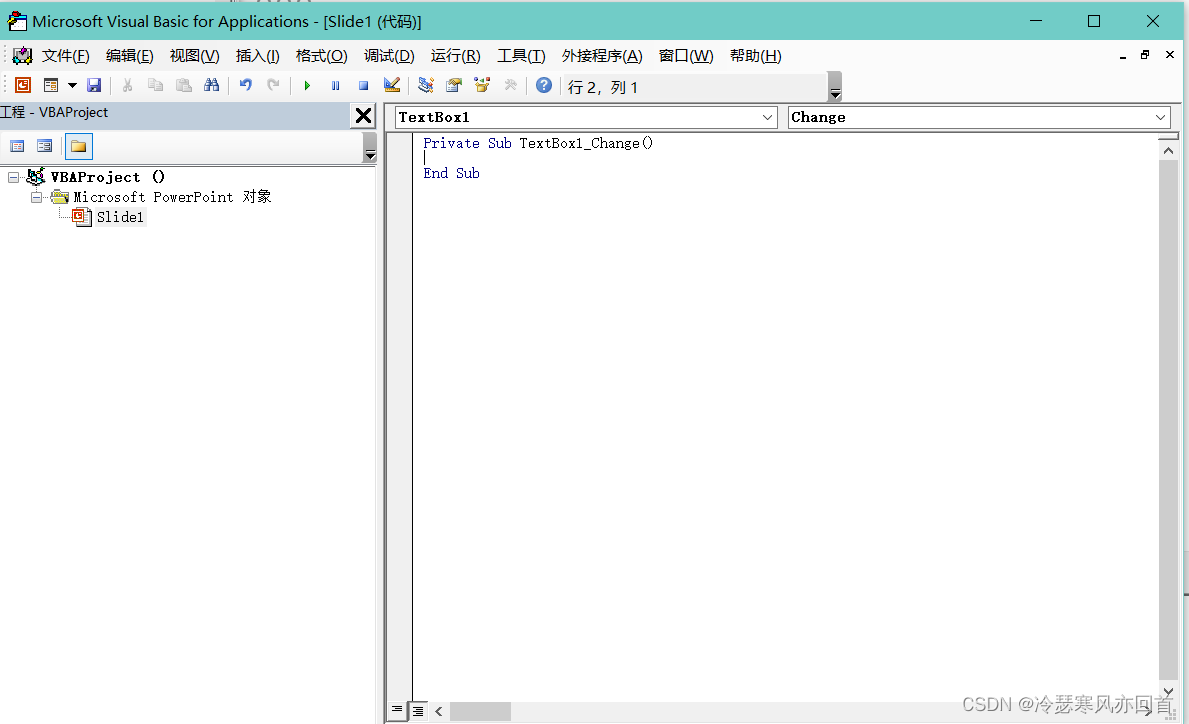Toggle Folders button in project panel
This screenshot has width=1189, height=724.
pos(78,146)
